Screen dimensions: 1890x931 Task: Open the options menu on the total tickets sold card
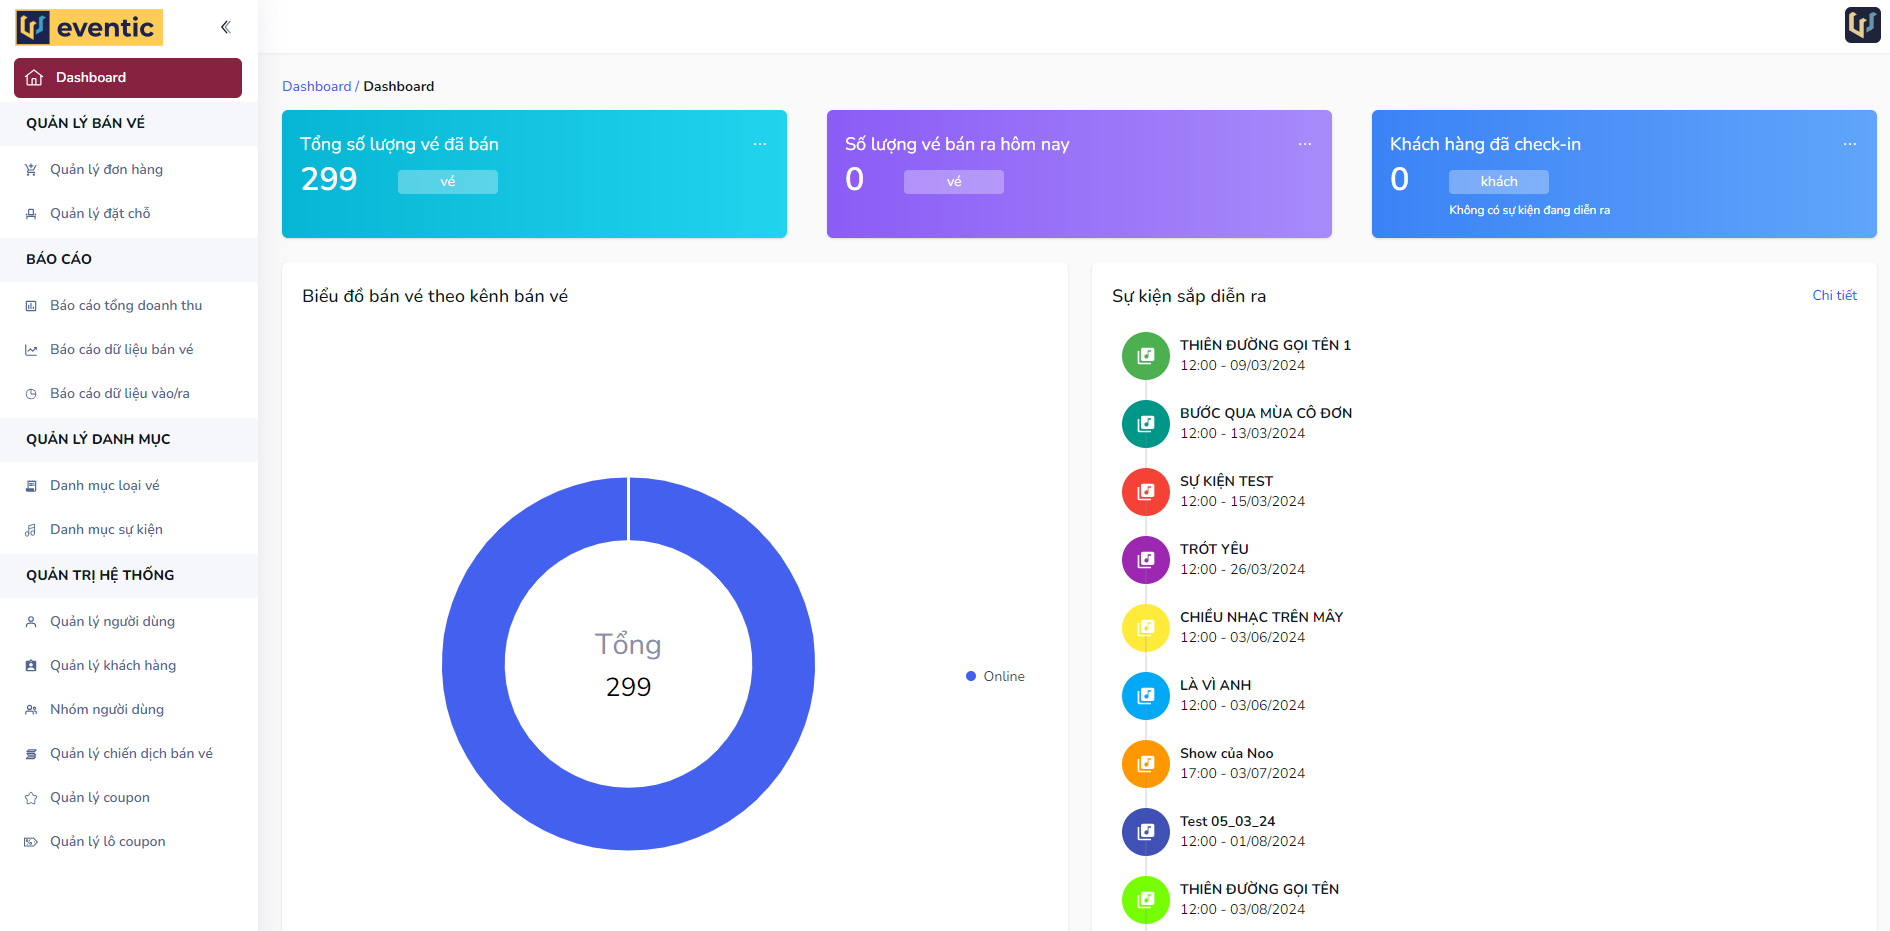[x=760, y=144]
